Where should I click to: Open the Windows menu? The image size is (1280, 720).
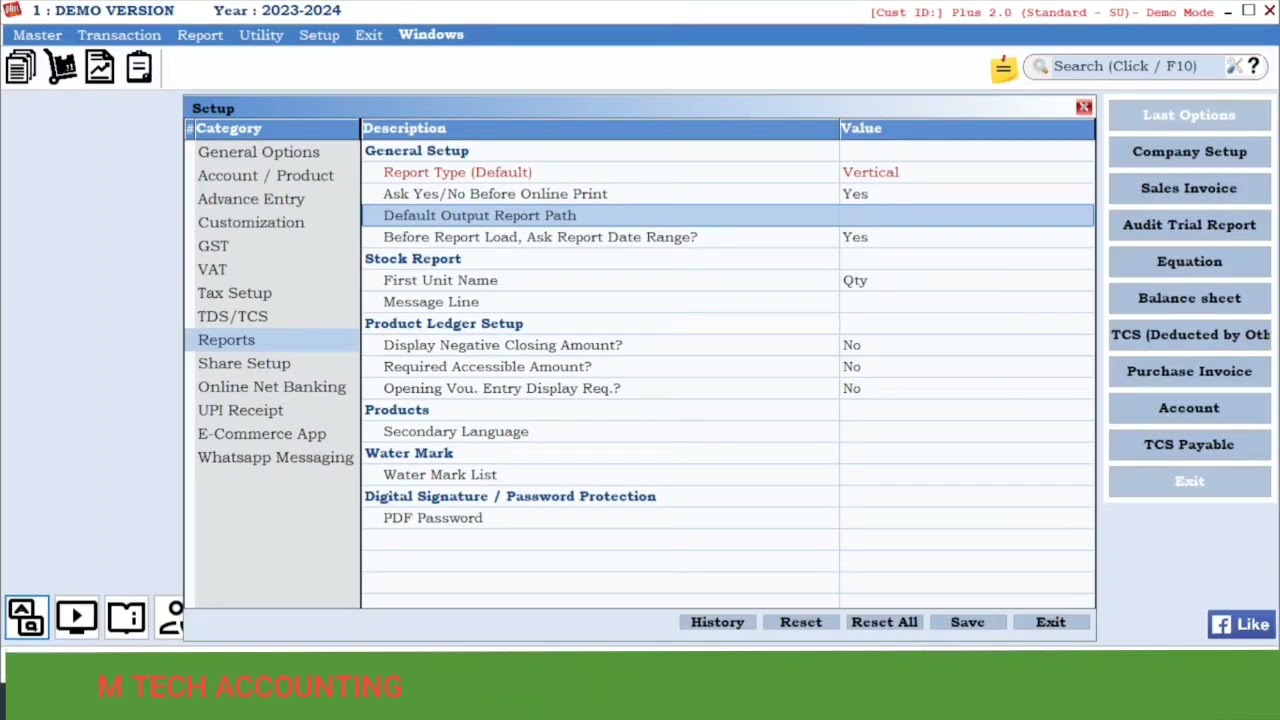click(431, 35)
